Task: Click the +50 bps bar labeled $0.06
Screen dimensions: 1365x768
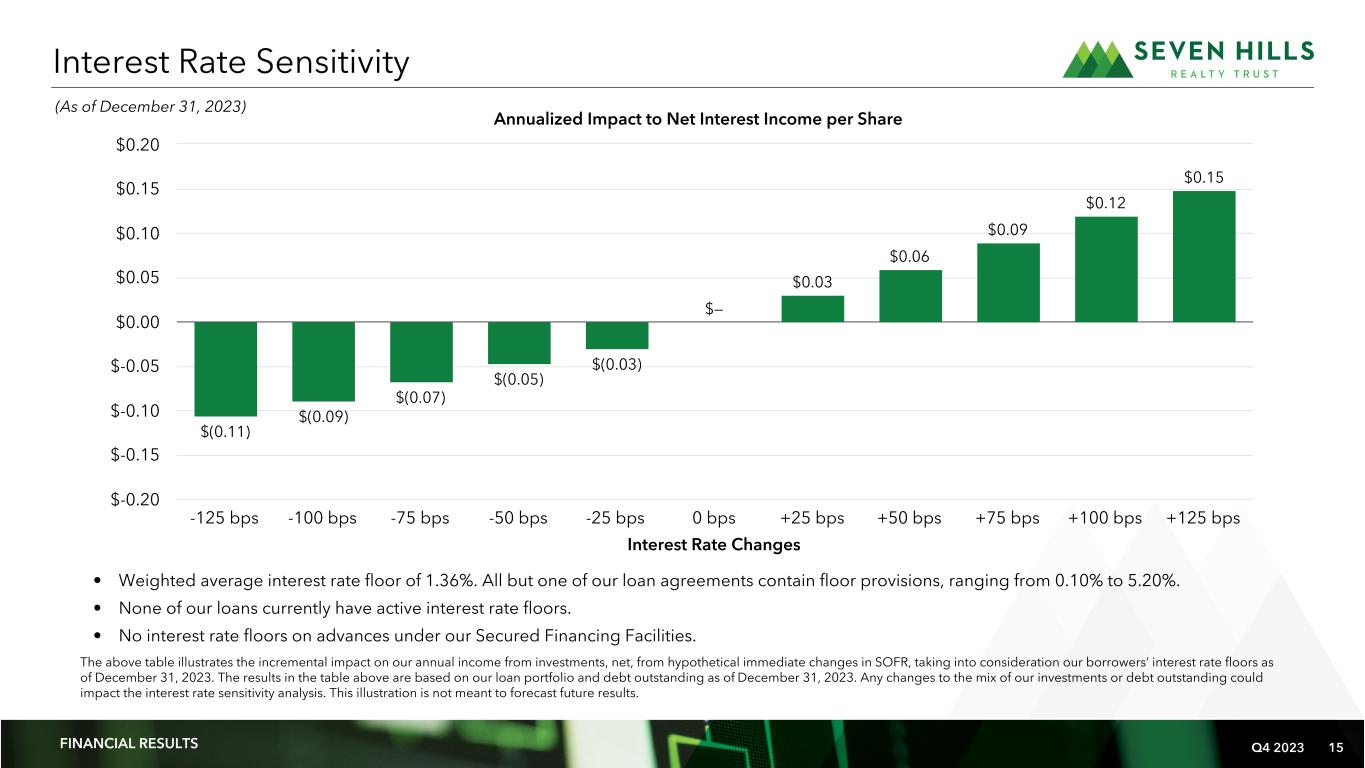Action: pos(910,296)
